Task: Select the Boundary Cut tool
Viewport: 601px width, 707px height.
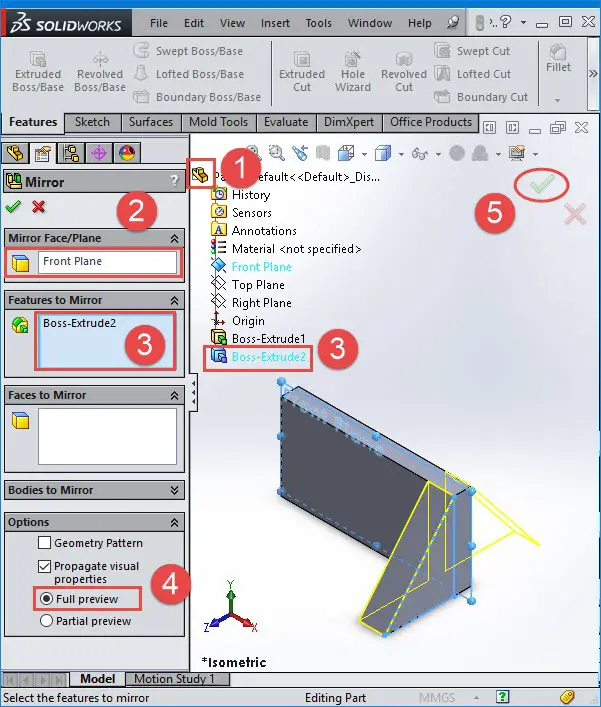Action: click(x=481, y=96)
